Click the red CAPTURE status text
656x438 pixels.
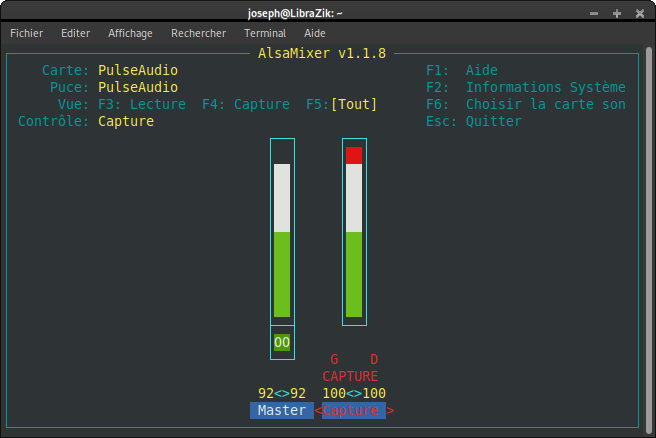(350, 376)
